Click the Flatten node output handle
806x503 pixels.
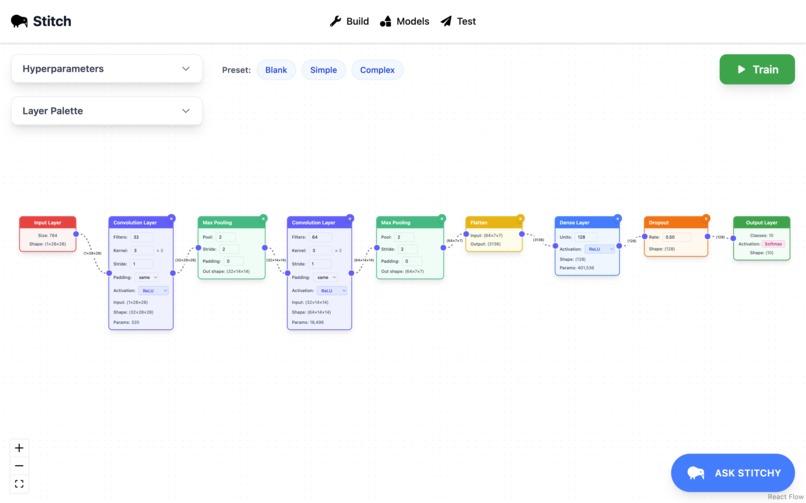tap(522, 234)
